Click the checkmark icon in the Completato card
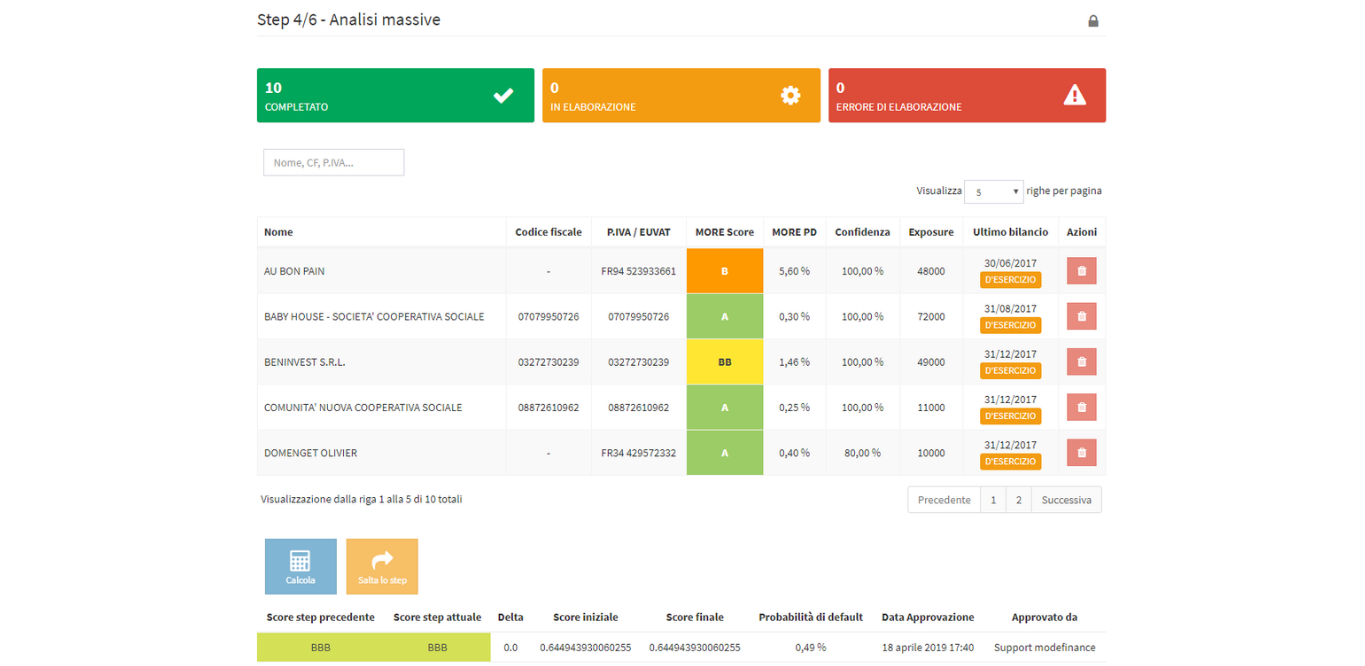Image resolution: width=1365 pixels, height=666 pixels. [503, 96]
